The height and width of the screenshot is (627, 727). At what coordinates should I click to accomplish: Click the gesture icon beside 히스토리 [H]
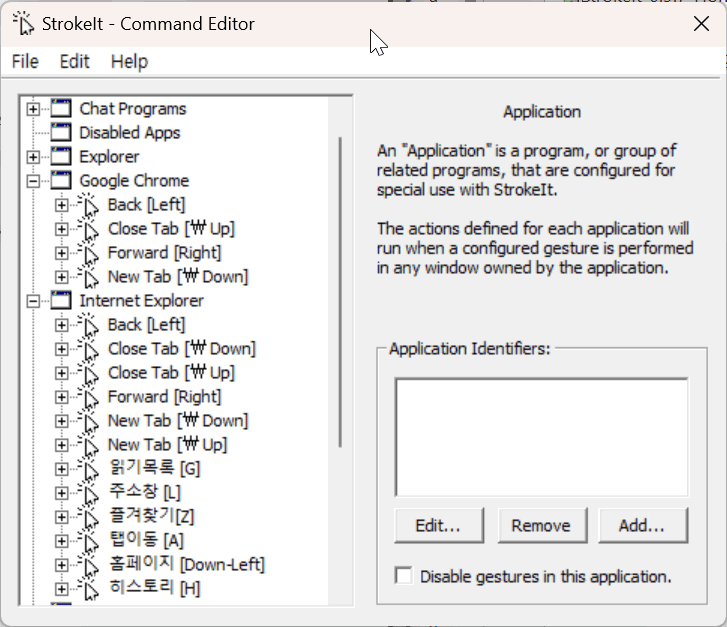click(88, 589)
